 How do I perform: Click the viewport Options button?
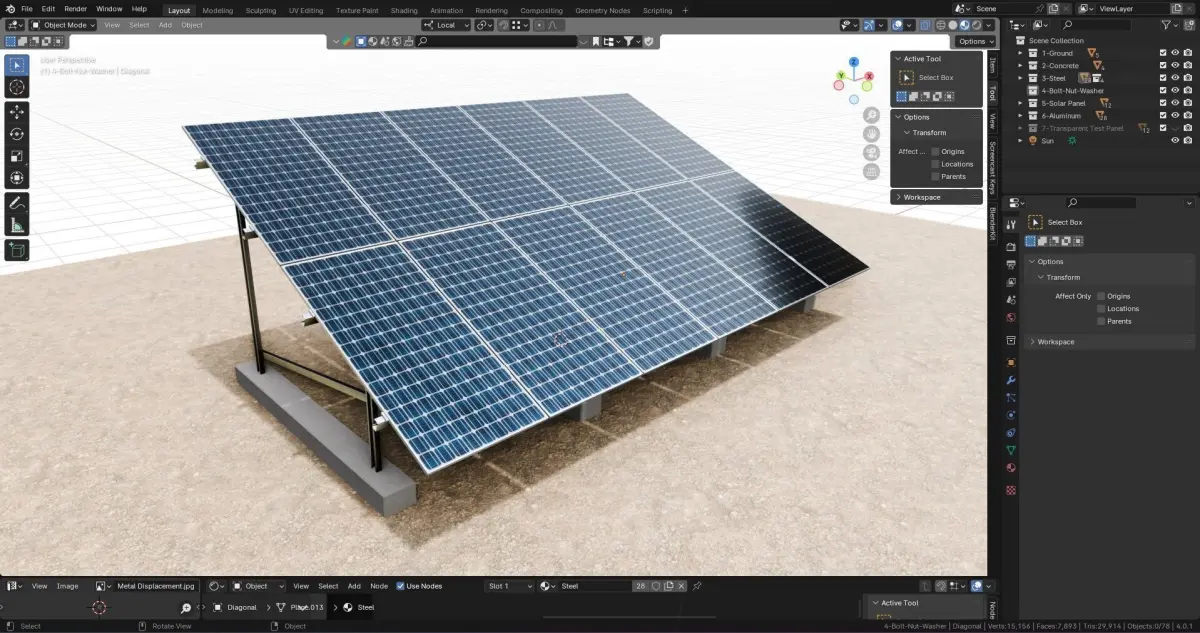tap(975, 42)
